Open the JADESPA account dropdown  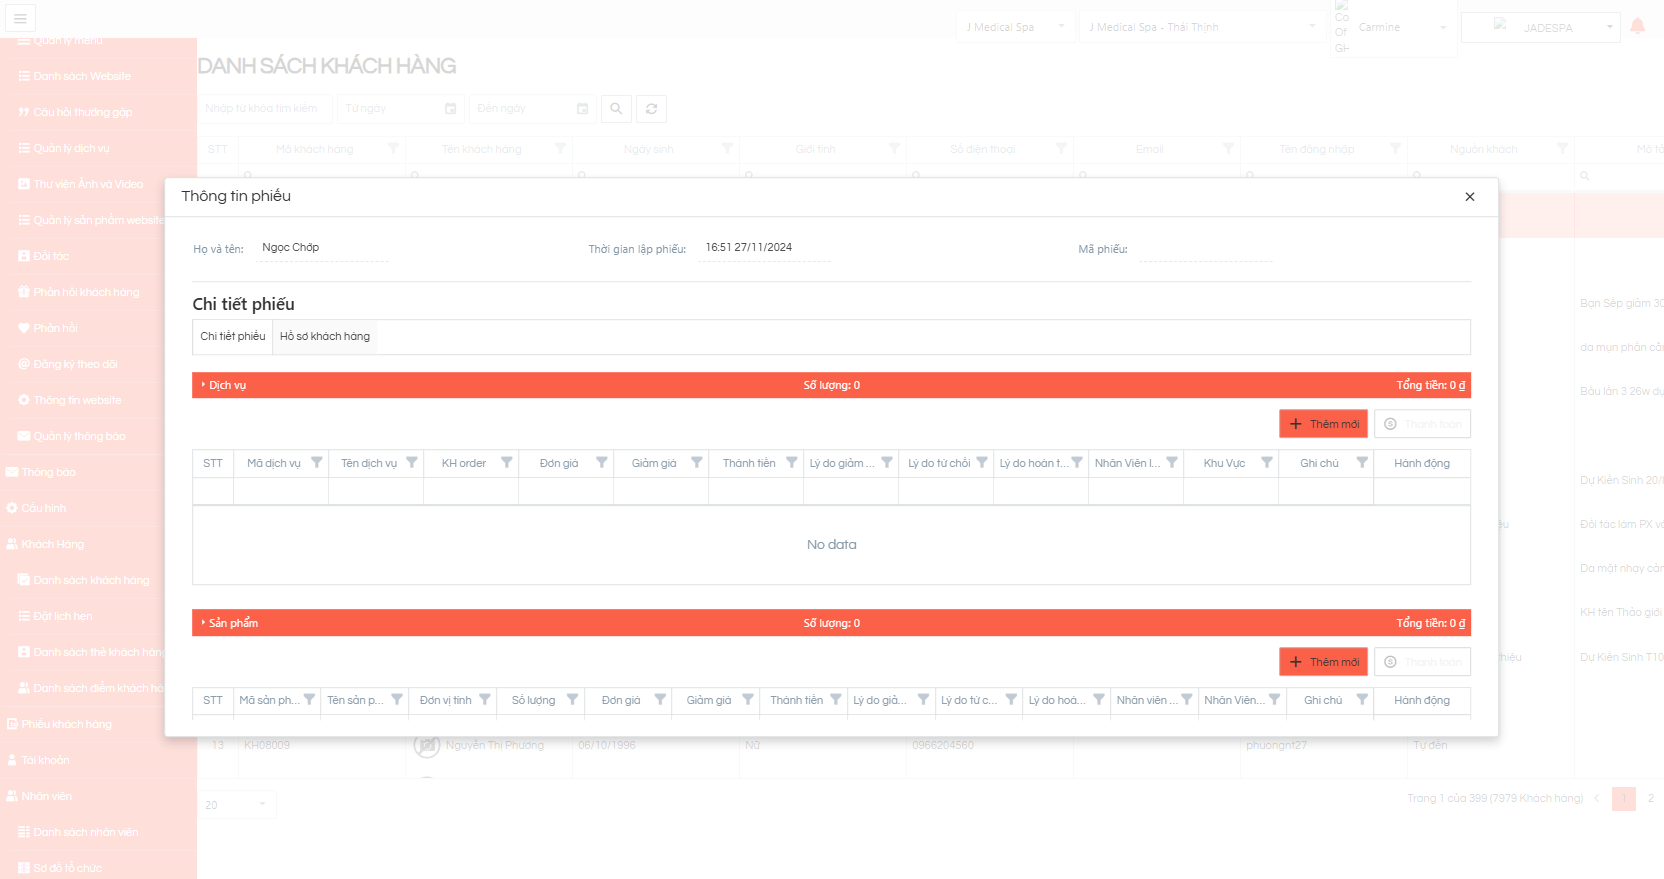[x=1540, y=28]
